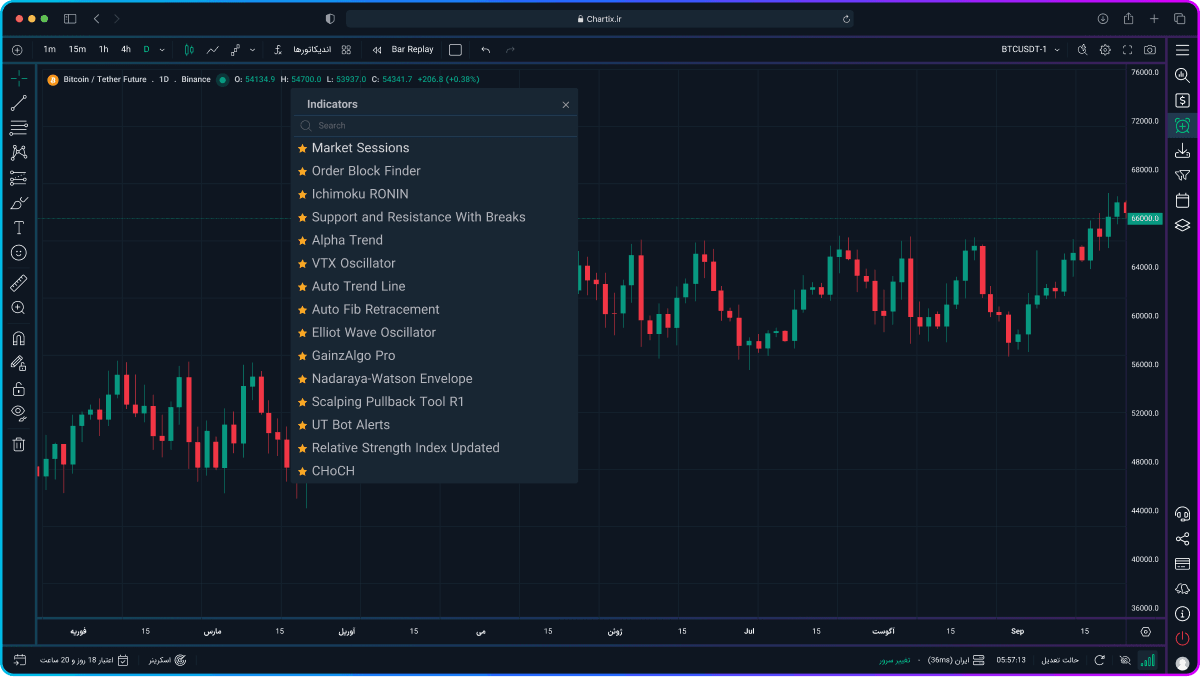Open the calendar icon in right sidebar
The width and height of the screenshot is (1200, 677).
[1182, 200]
